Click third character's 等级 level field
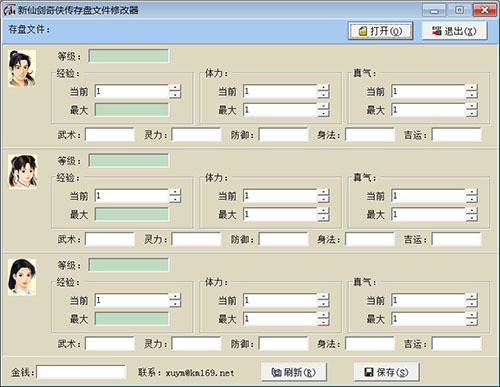500x387 pixels. (129, 265)
